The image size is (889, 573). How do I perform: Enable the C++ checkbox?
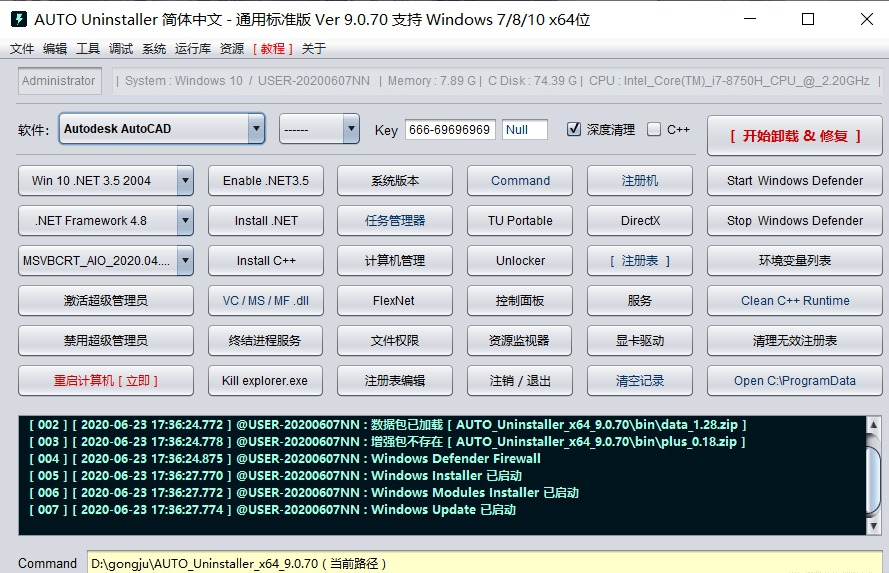point(654,129)
